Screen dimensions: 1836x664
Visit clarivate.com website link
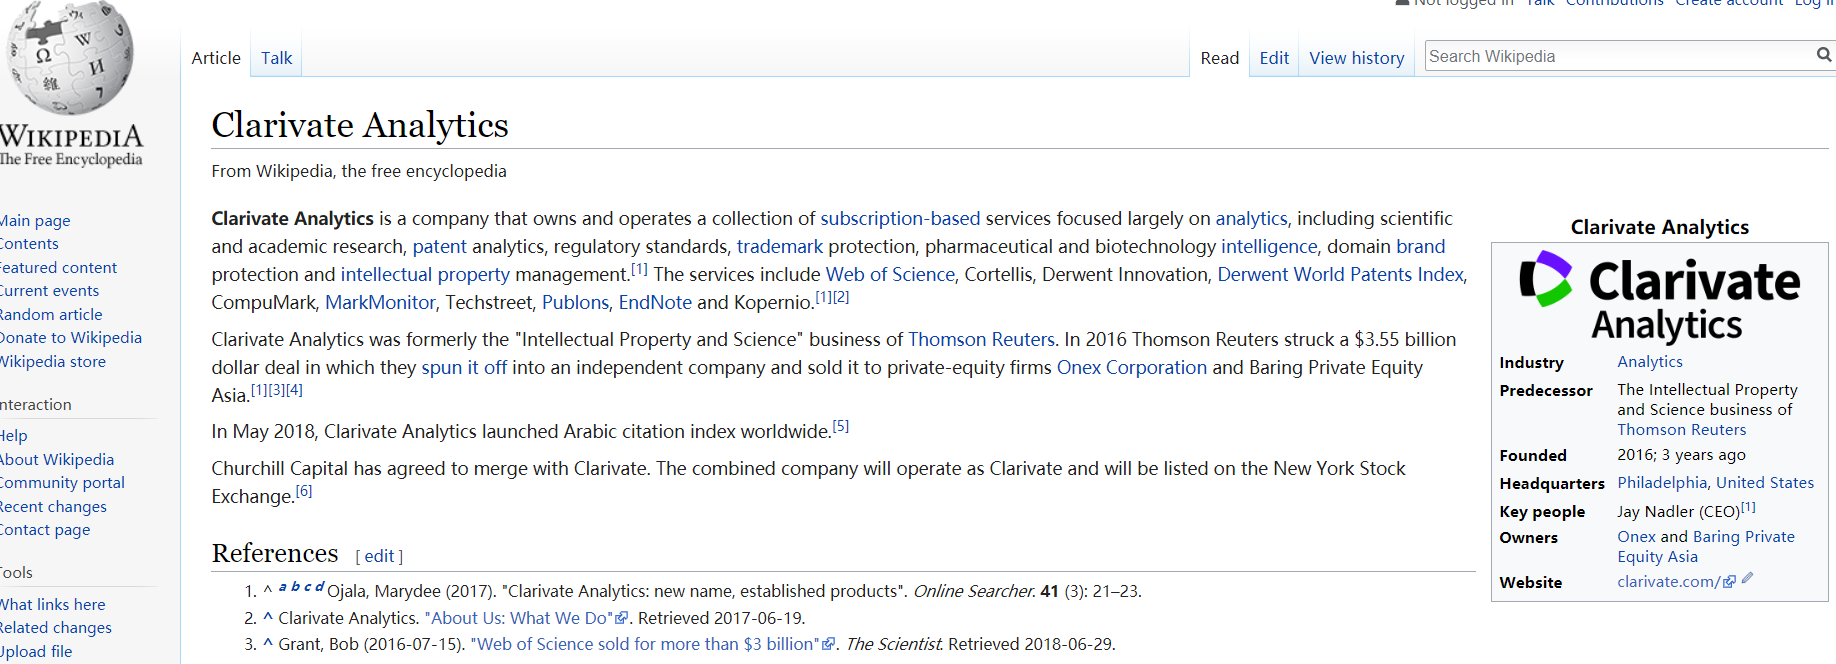click(1668, 582)
